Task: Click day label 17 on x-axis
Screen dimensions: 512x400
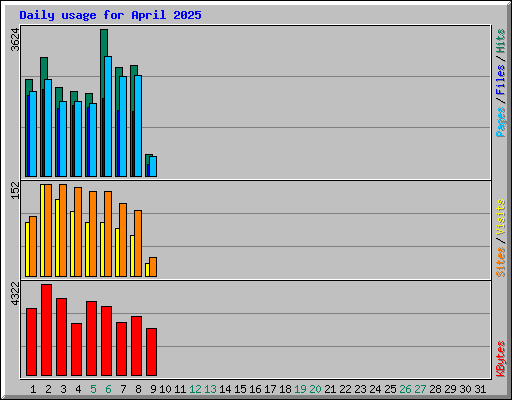Action: click(x=270, y=389)
